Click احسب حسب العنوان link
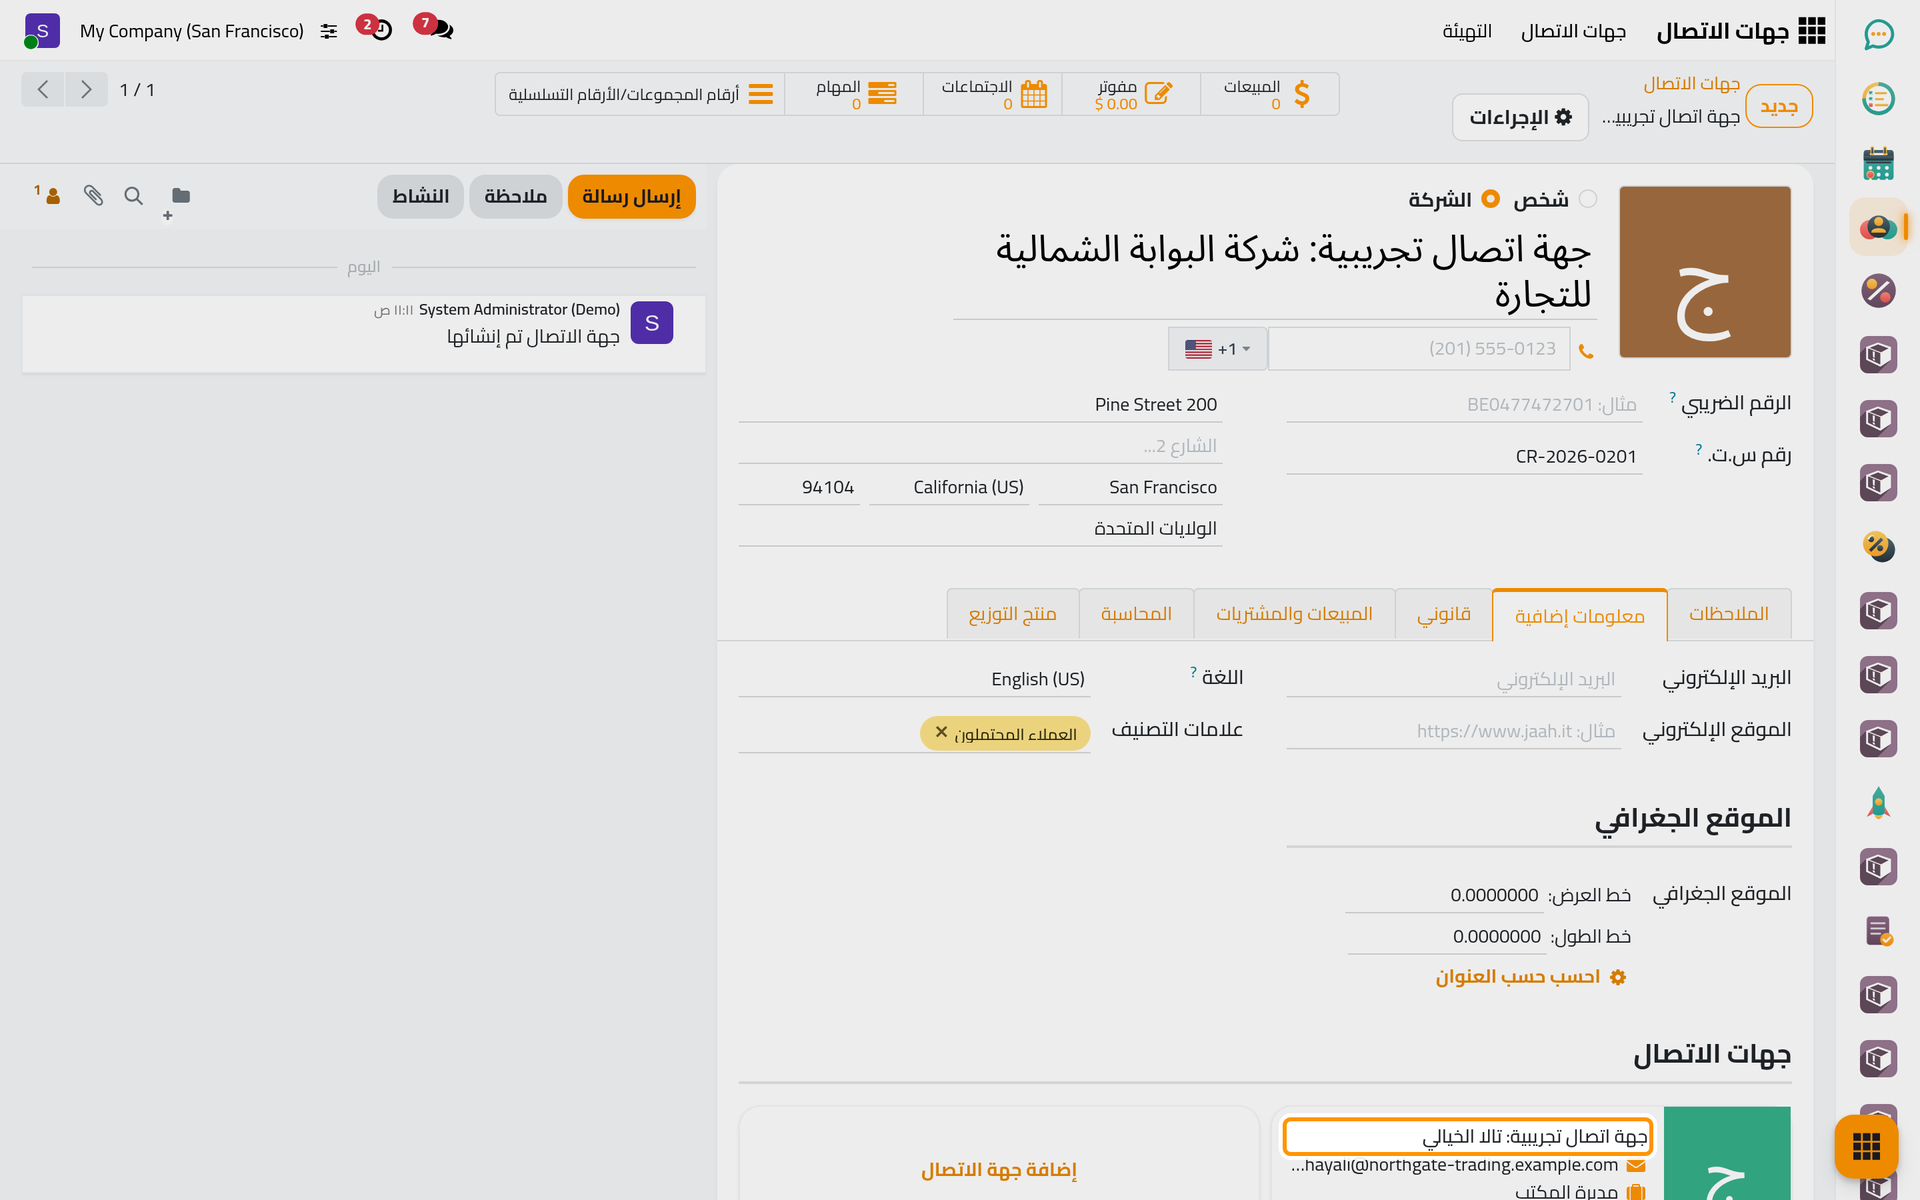The width and height of the screenshot is (1920, 1200). click(1531, 977)
